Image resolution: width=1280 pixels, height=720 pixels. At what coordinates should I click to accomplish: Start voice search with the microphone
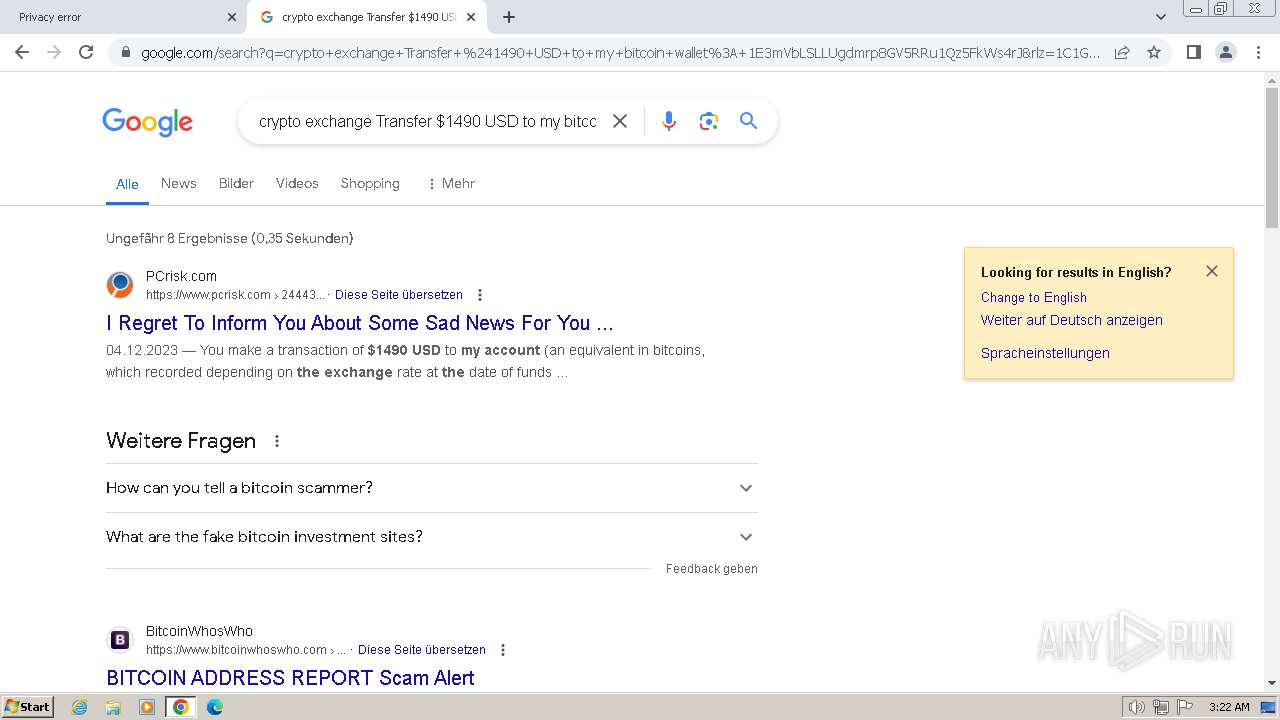click(669, 121)
